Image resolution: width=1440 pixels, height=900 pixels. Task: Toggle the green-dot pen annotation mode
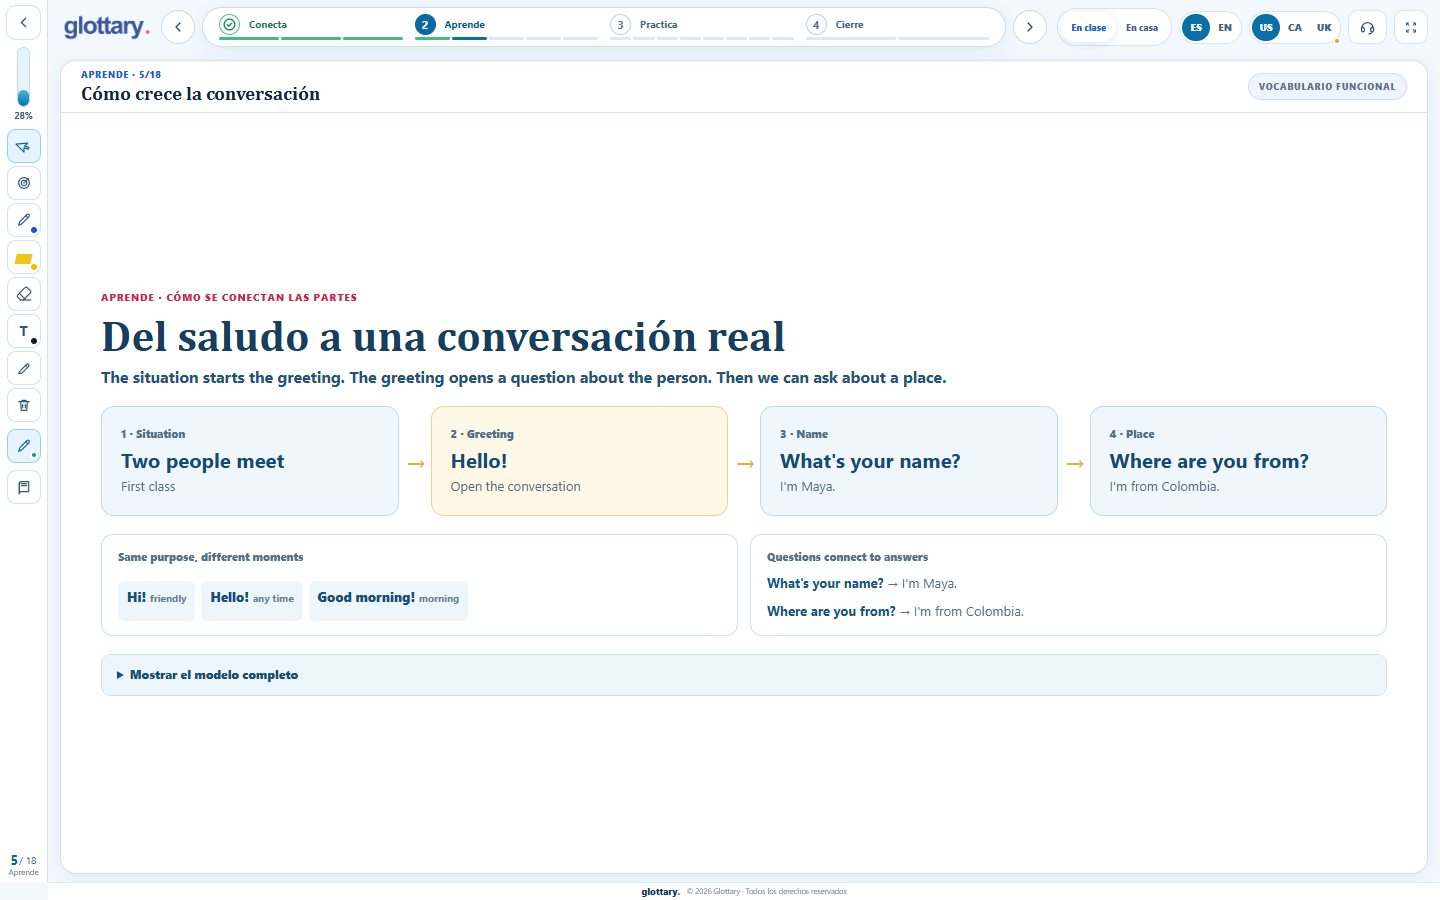[x=24, y=446]
